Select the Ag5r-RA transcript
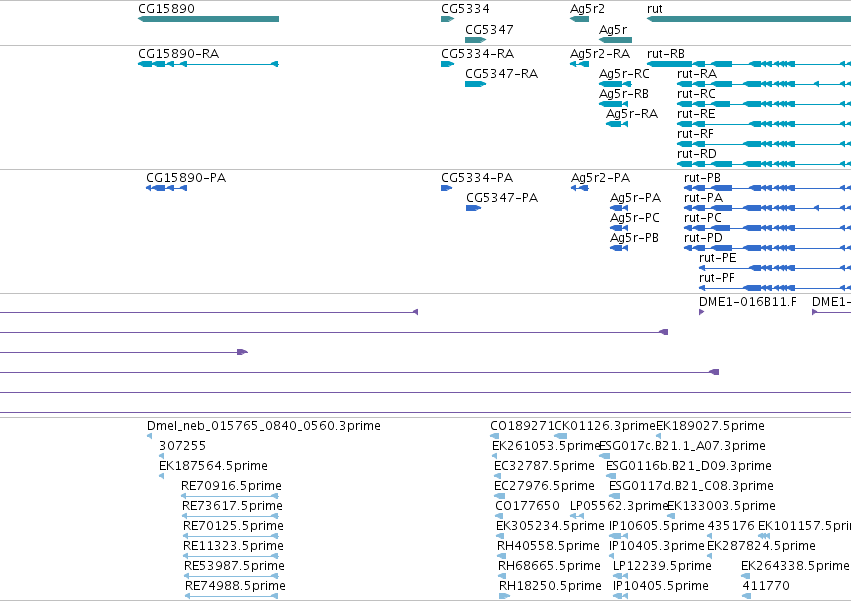Screen dimensions: 851x601 [x=617, y=124]
